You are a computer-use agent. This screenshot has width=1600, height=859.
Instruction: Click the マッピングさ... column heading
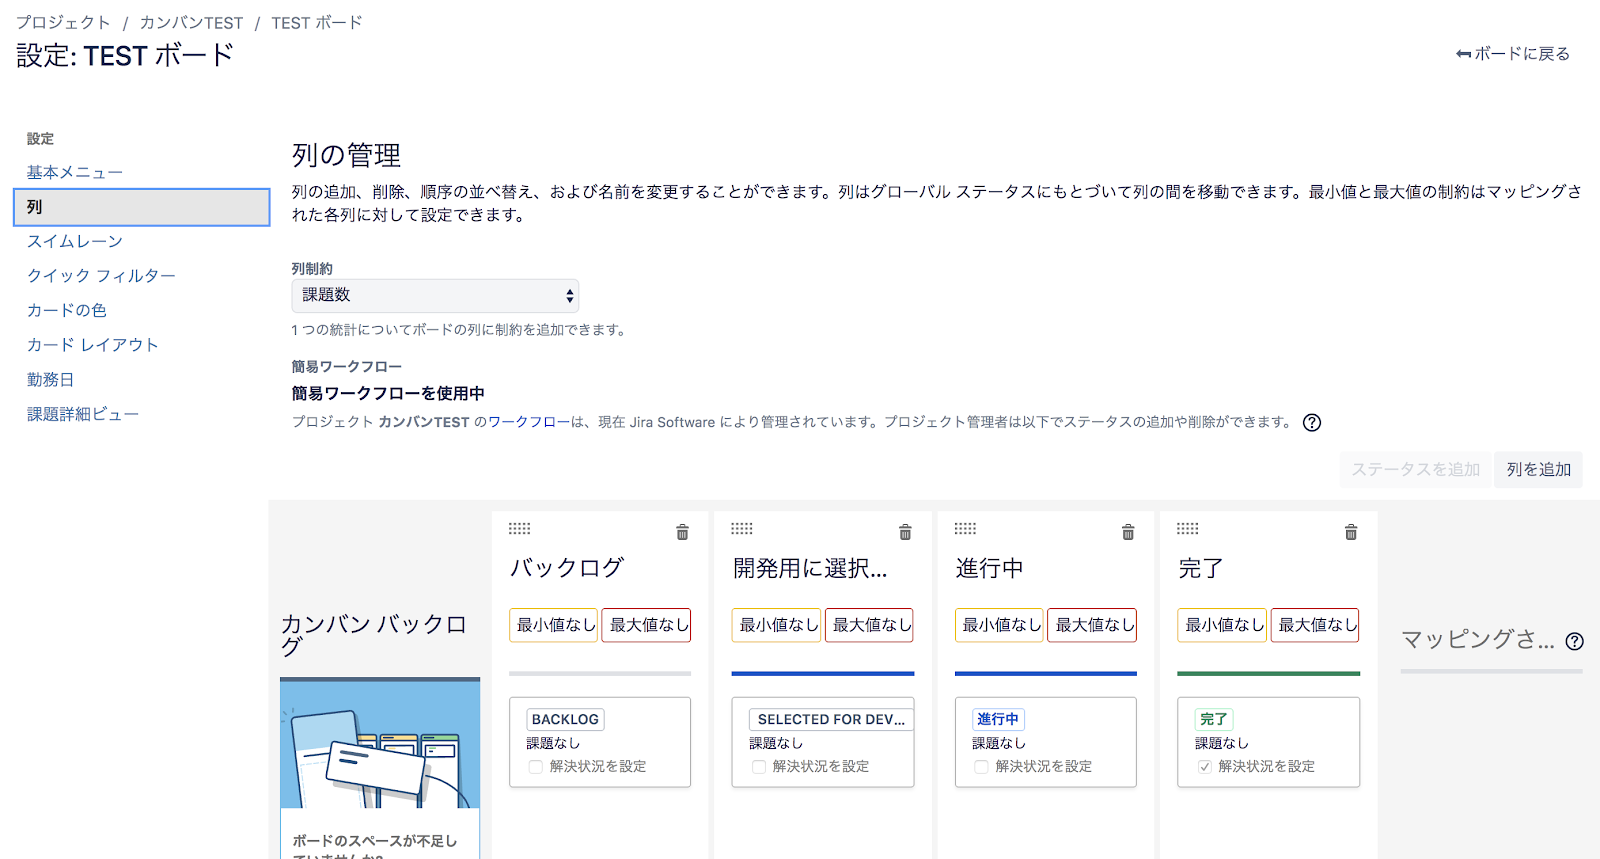tap(1478, 639)
